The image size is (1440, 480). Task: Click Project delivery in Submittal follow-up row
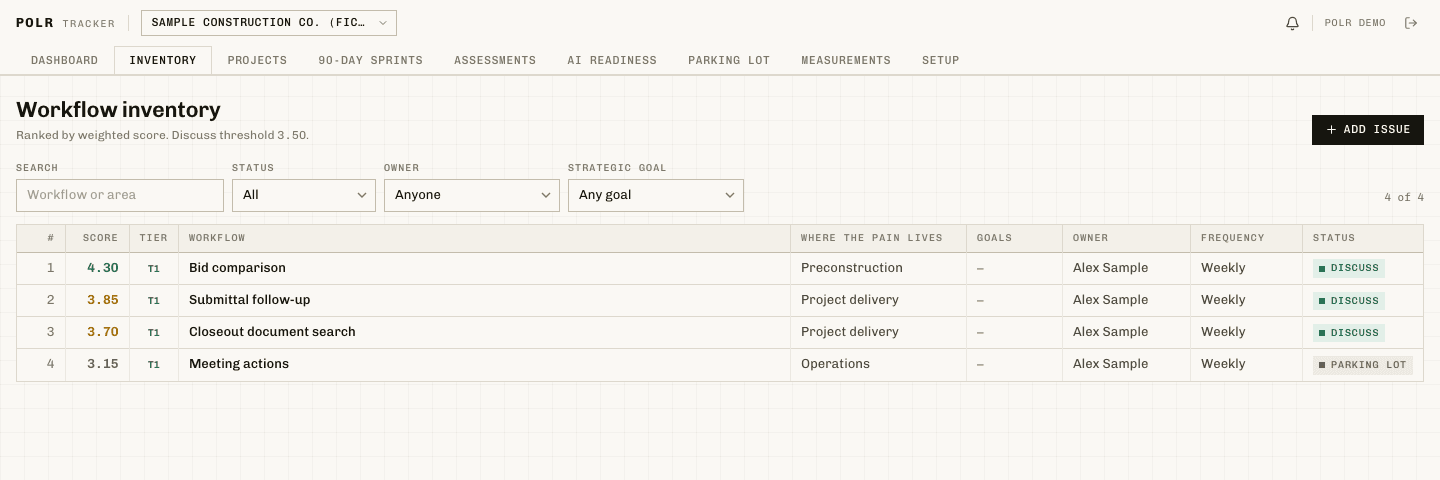pyautogui.click(x=850, y=300)
